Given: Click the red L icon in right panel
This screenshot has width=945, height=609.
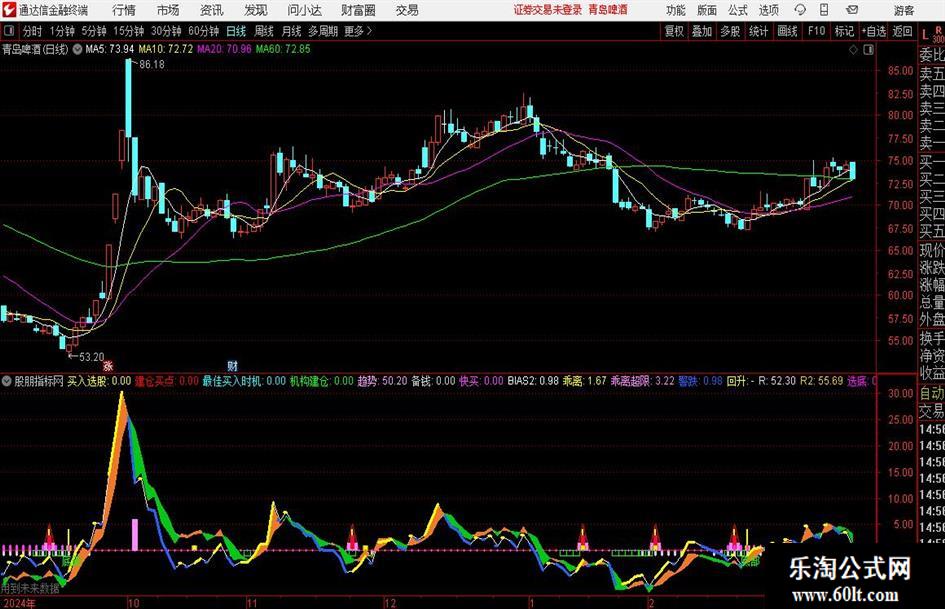Looking at the screenshot, I should (925, 36).
